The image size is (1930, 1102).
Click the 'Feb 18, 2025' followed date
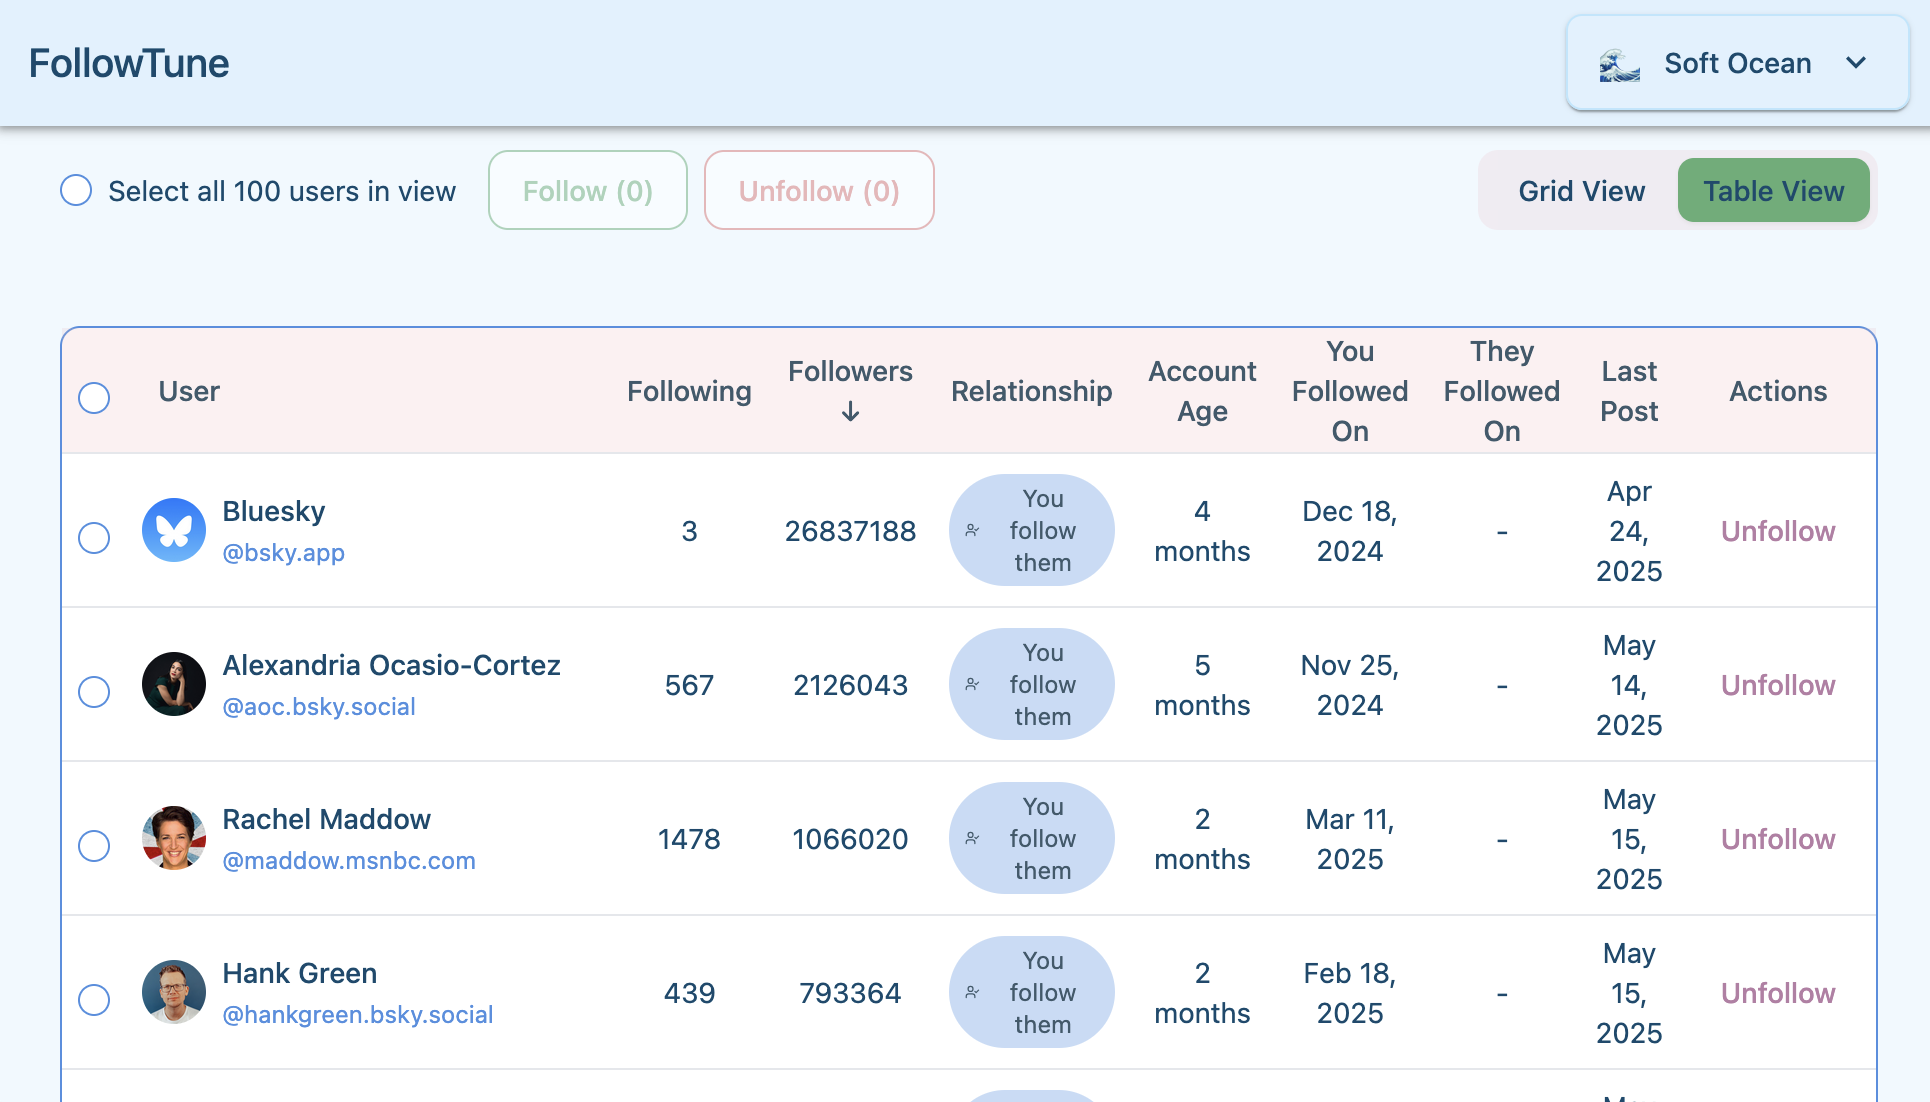coord(1350,993)
